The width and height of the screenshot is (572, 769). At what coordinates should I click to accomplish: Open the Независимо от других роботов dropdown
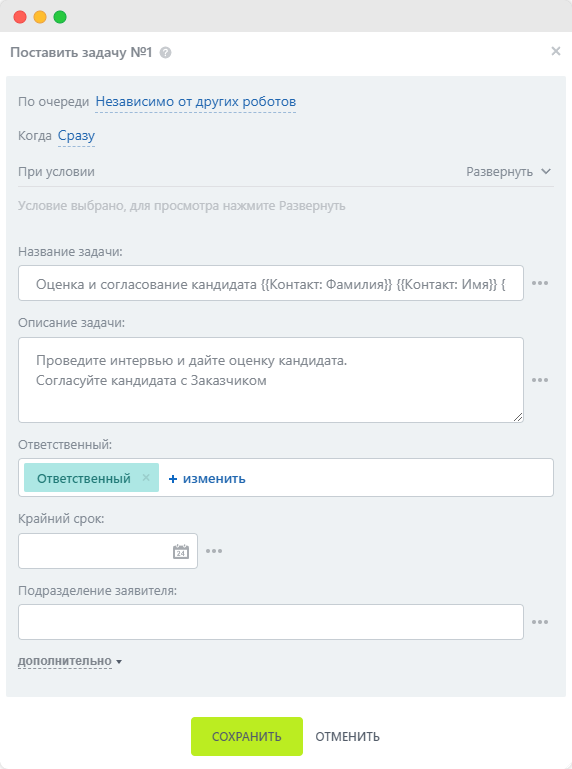coord(196,102)
